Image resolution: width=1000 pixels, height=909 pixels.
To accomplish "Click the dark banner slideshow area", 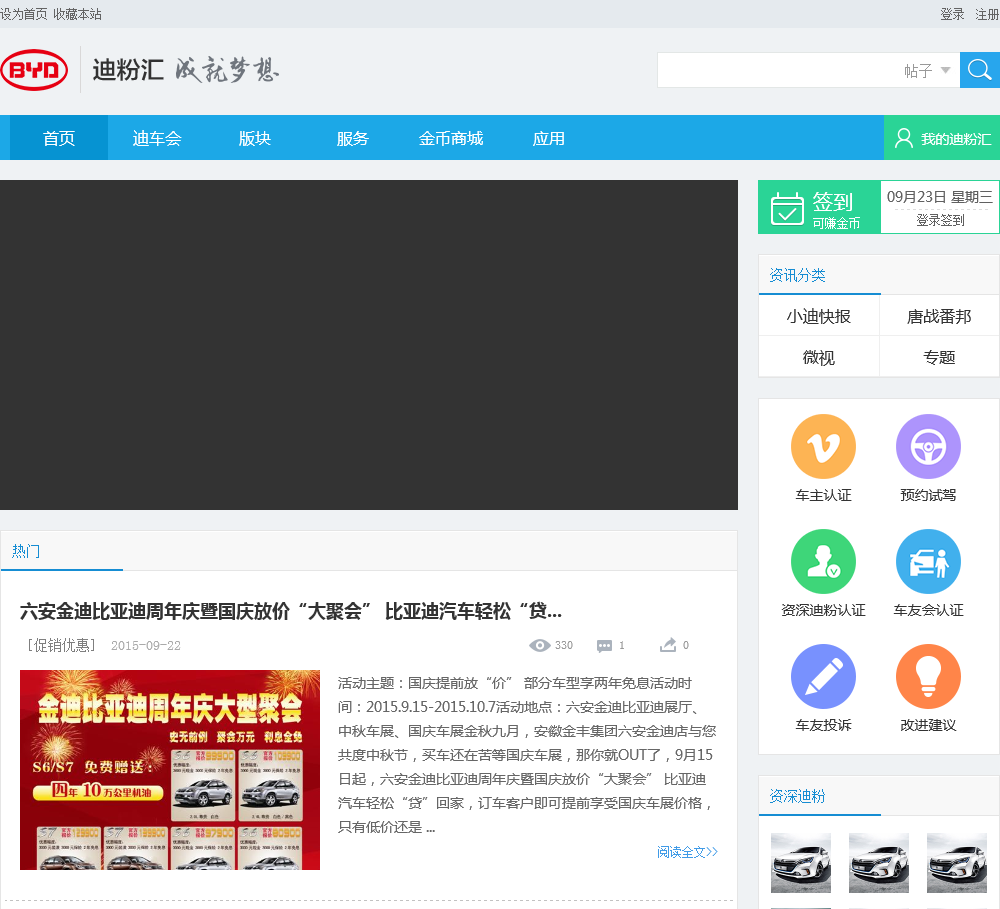I will (x=369, y=344).
